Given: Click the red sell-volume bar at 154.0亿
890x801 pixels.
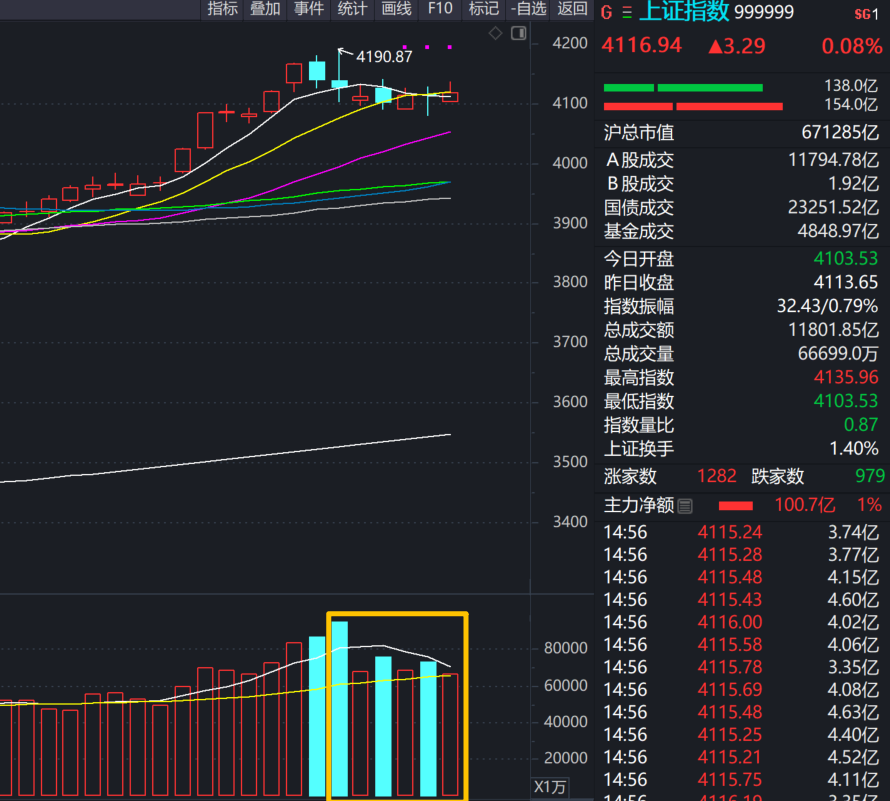Looking at the screenshot, I should pos(729,106).
